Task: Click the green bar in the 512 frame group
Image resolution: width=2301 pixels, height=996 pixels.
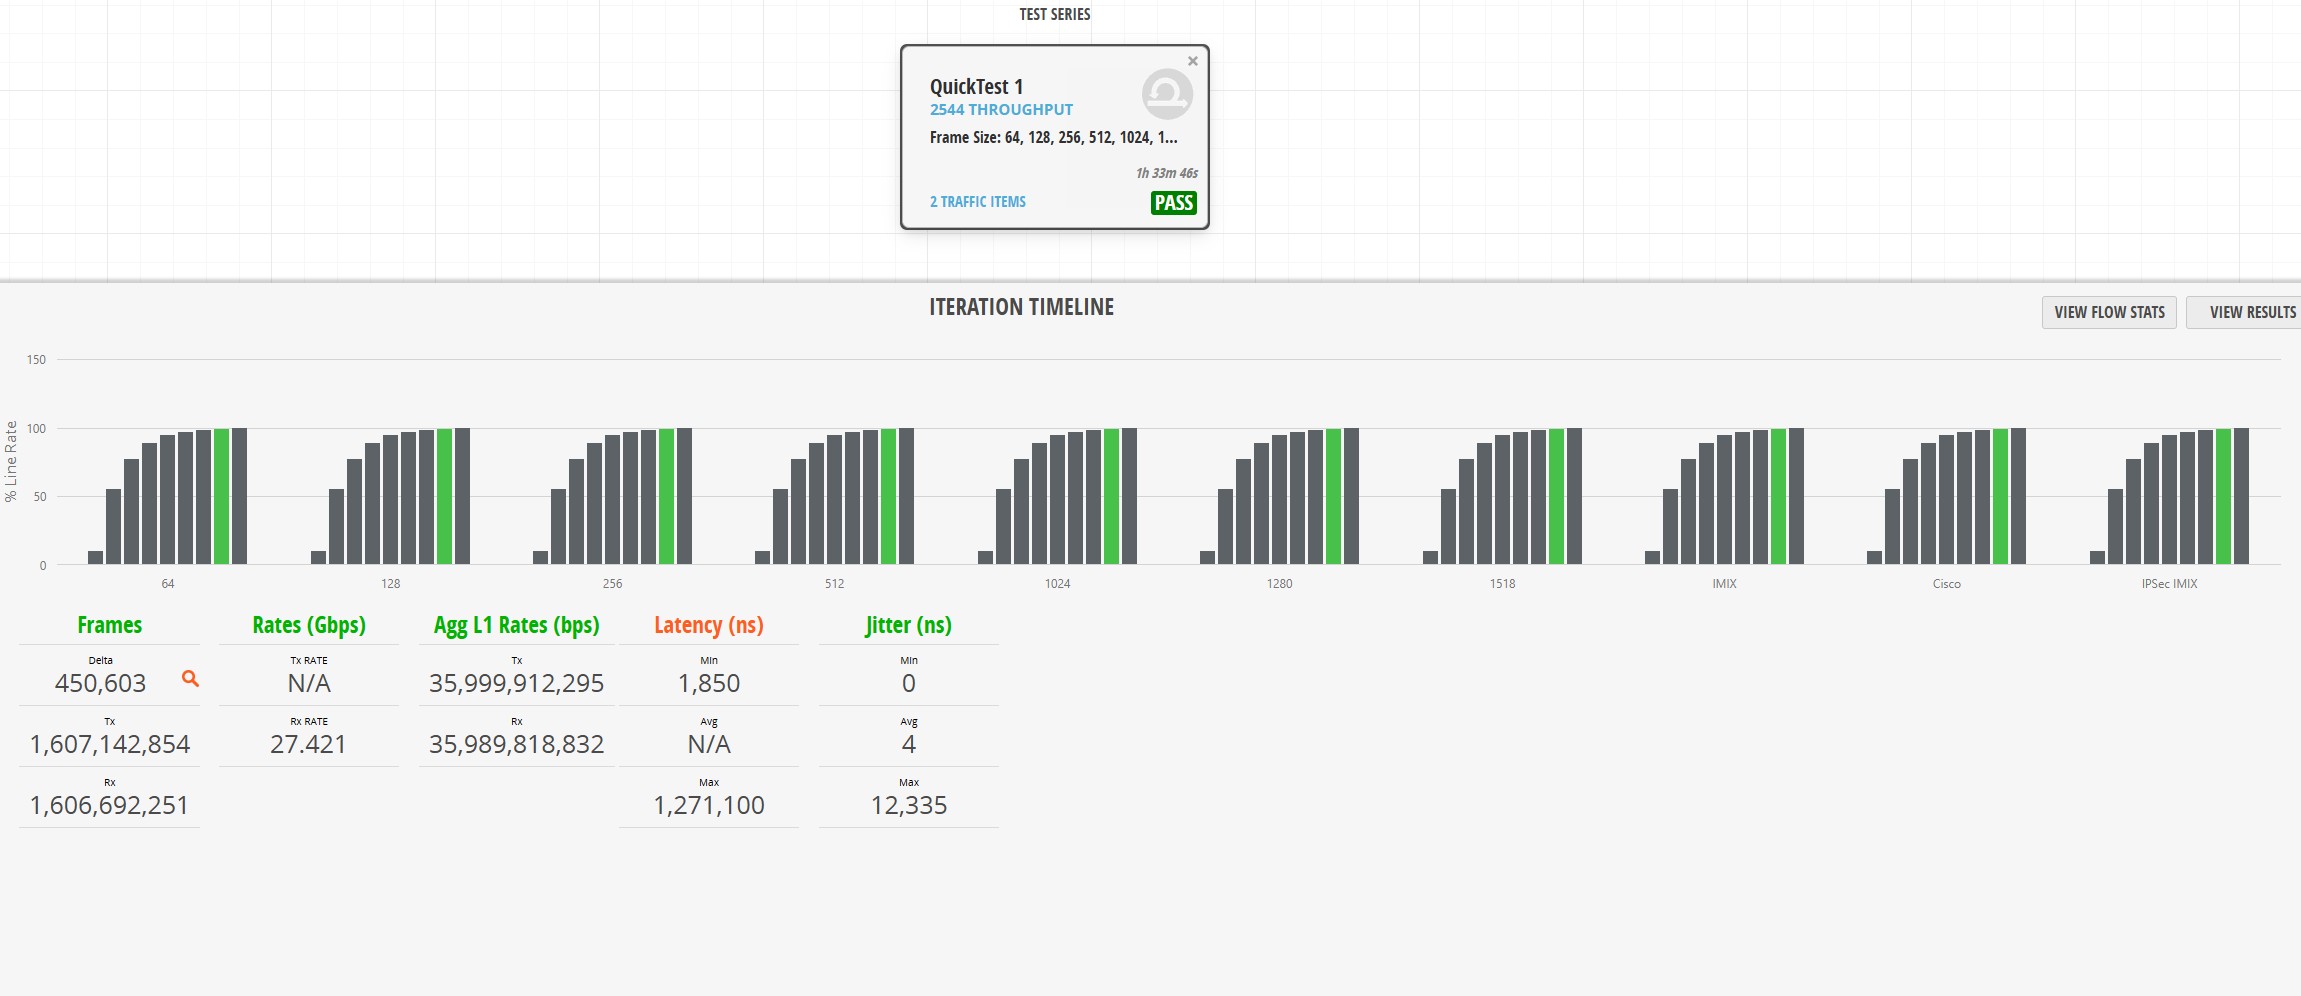Action: (888, 496)
